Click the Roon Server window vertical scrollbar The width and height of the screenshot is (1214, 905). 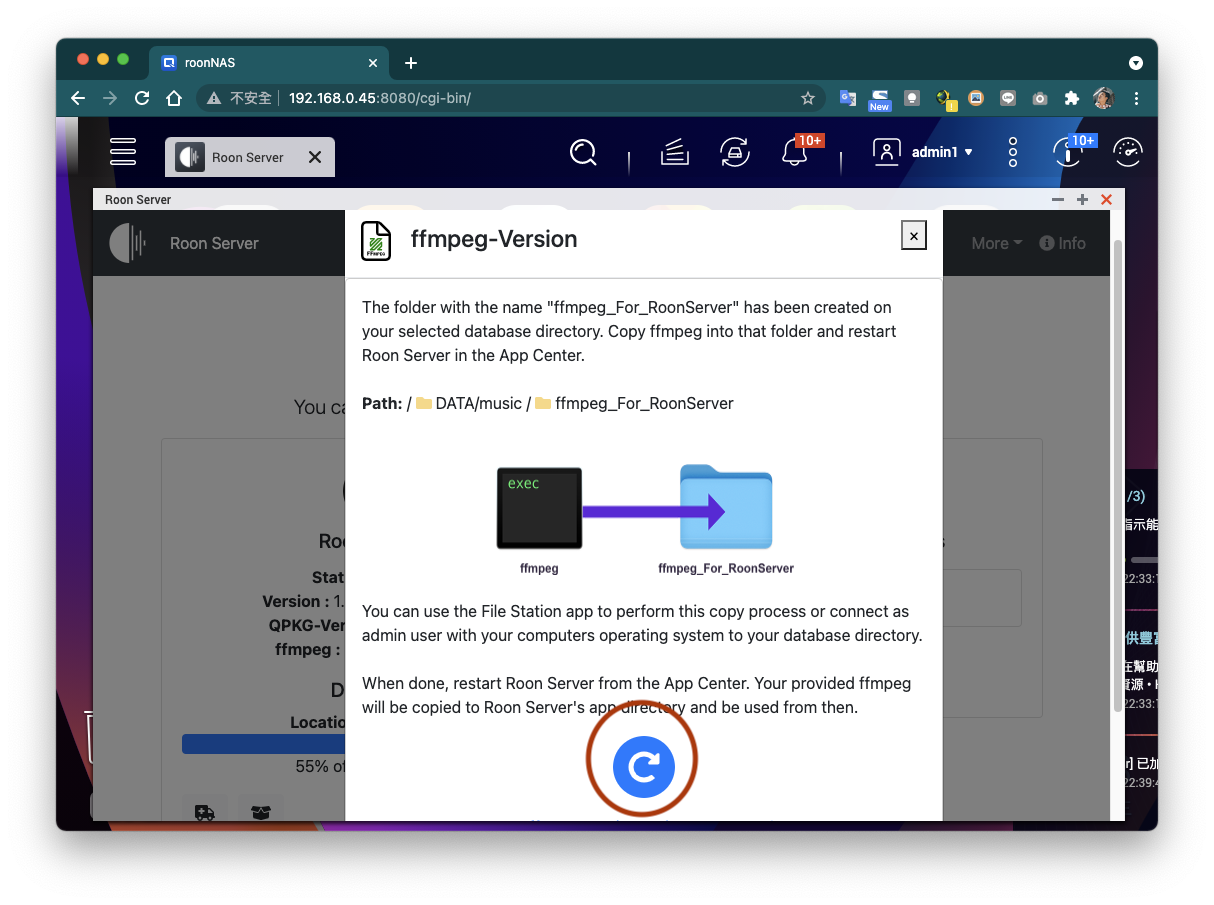pyautogui.click(x=1118, y=475)
